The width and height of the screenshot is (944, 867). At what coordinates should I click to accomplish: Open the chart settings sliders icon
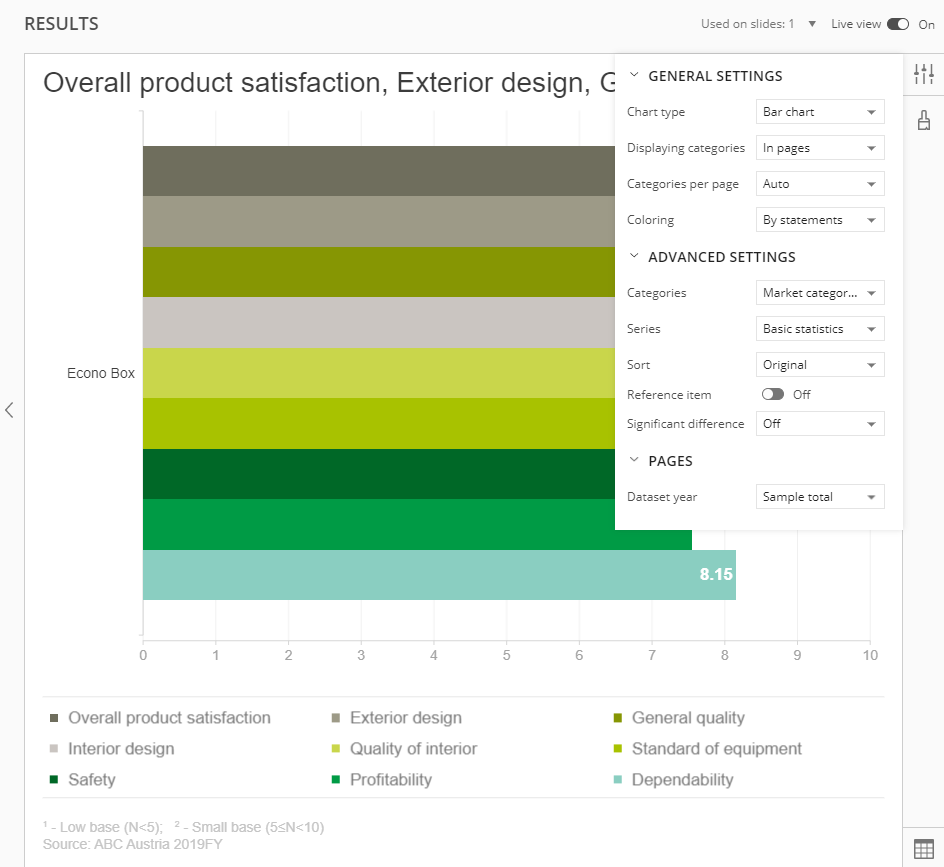(x=924, y=74)
